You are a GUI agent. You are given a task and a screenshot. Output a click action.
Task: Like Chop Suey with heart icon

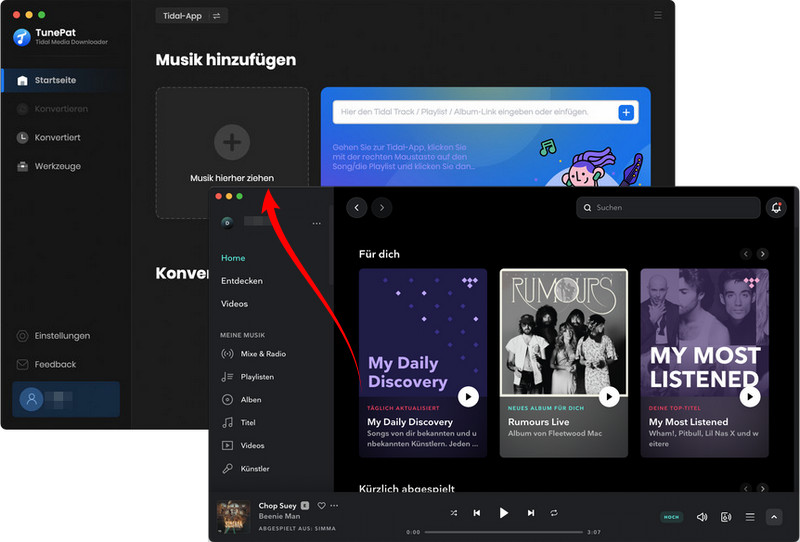(321, 505)
